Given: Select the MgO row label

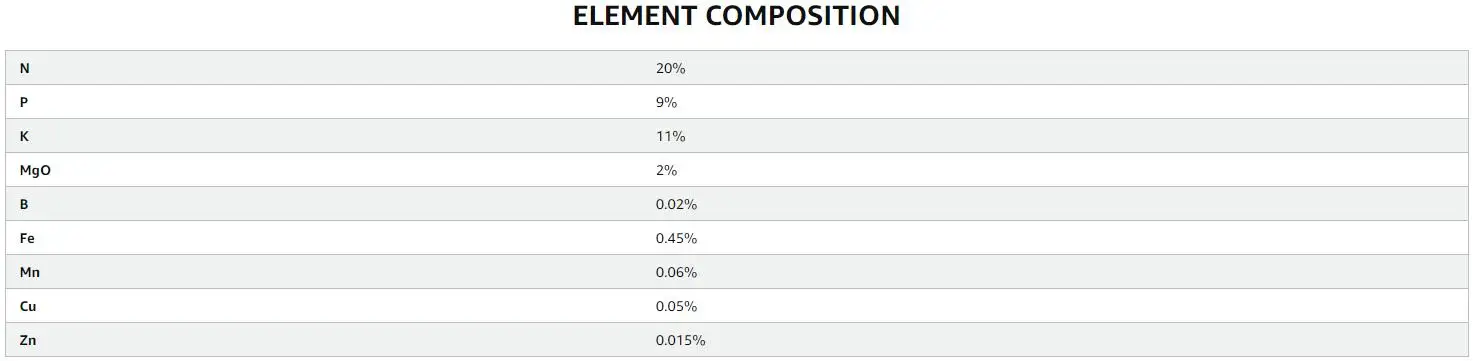Looking at the screenshot, I should pyautogui.click(x=35, y=170).
